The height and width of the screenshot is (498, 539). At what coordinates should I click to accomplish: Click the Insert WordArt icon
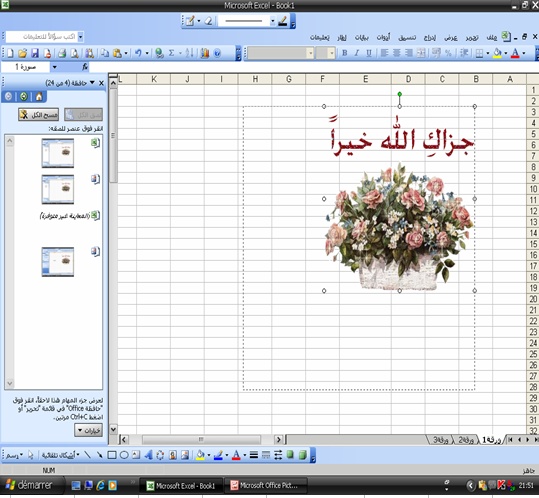tap(148, 455)
